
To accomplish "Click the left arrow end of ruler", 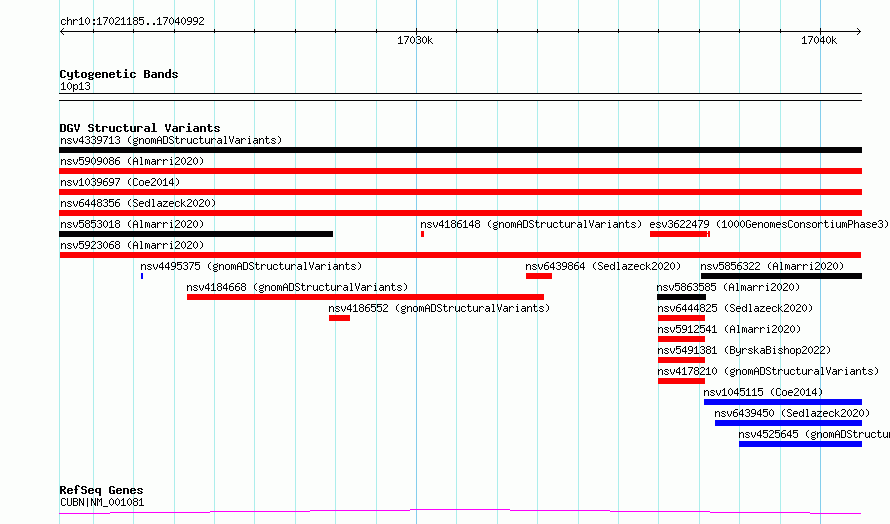I will (x=62, y=32).
